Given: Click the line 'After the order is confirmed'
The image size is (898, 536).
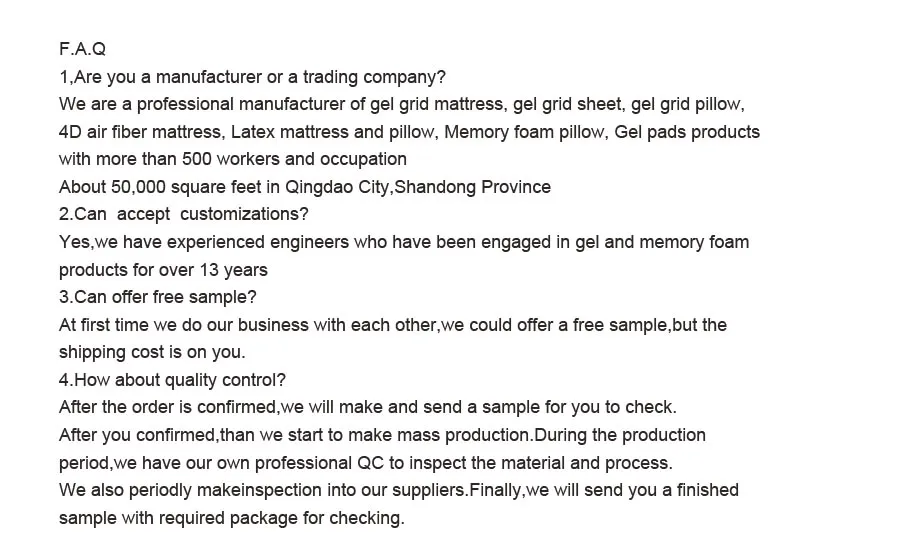Looking at the screenshot, I should 367,407.
